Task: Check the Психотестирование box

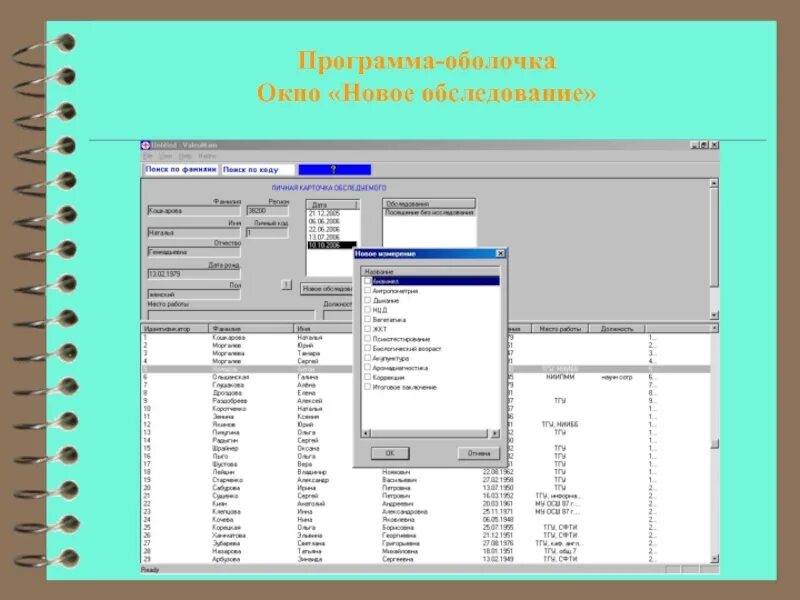Action: 367,339
